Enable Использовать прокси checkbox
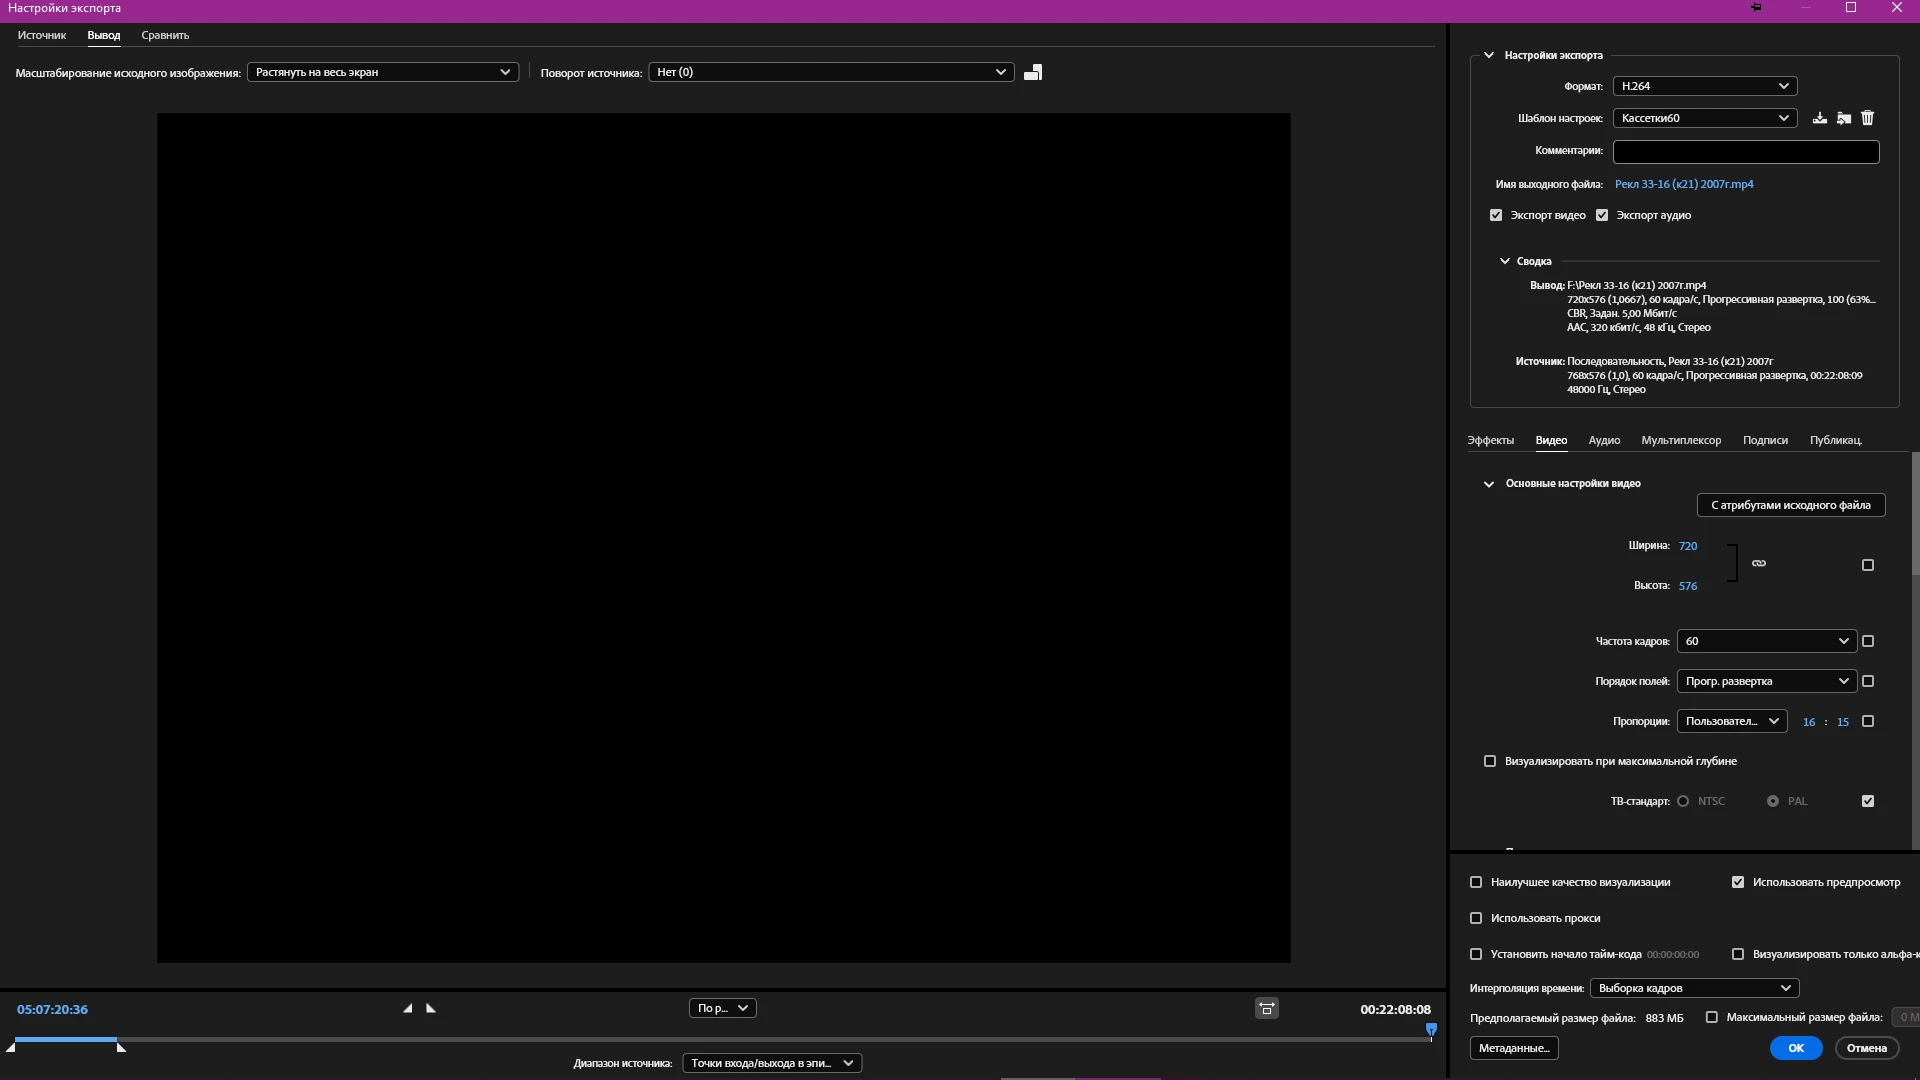The width and height of the screenshot is (1920, 1080). tap(1476, 918)
